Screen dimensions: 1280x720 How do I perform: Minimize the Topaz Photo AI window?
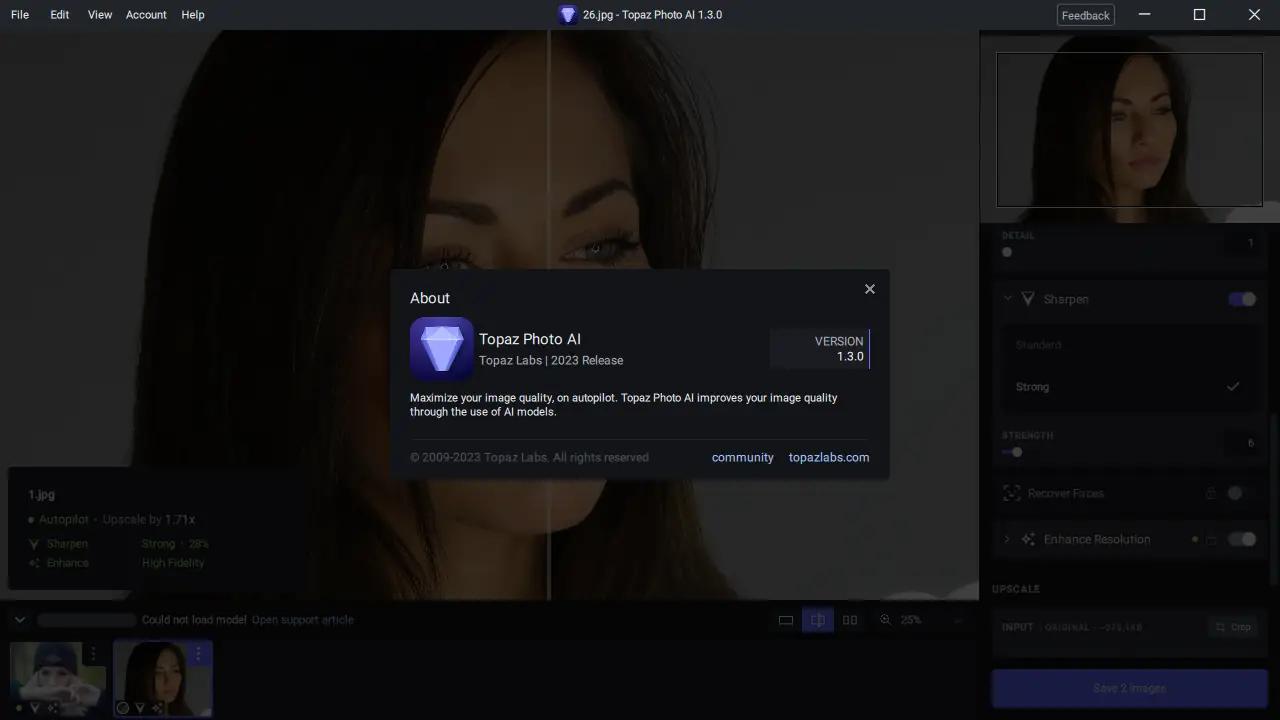tap(1145, 15)
